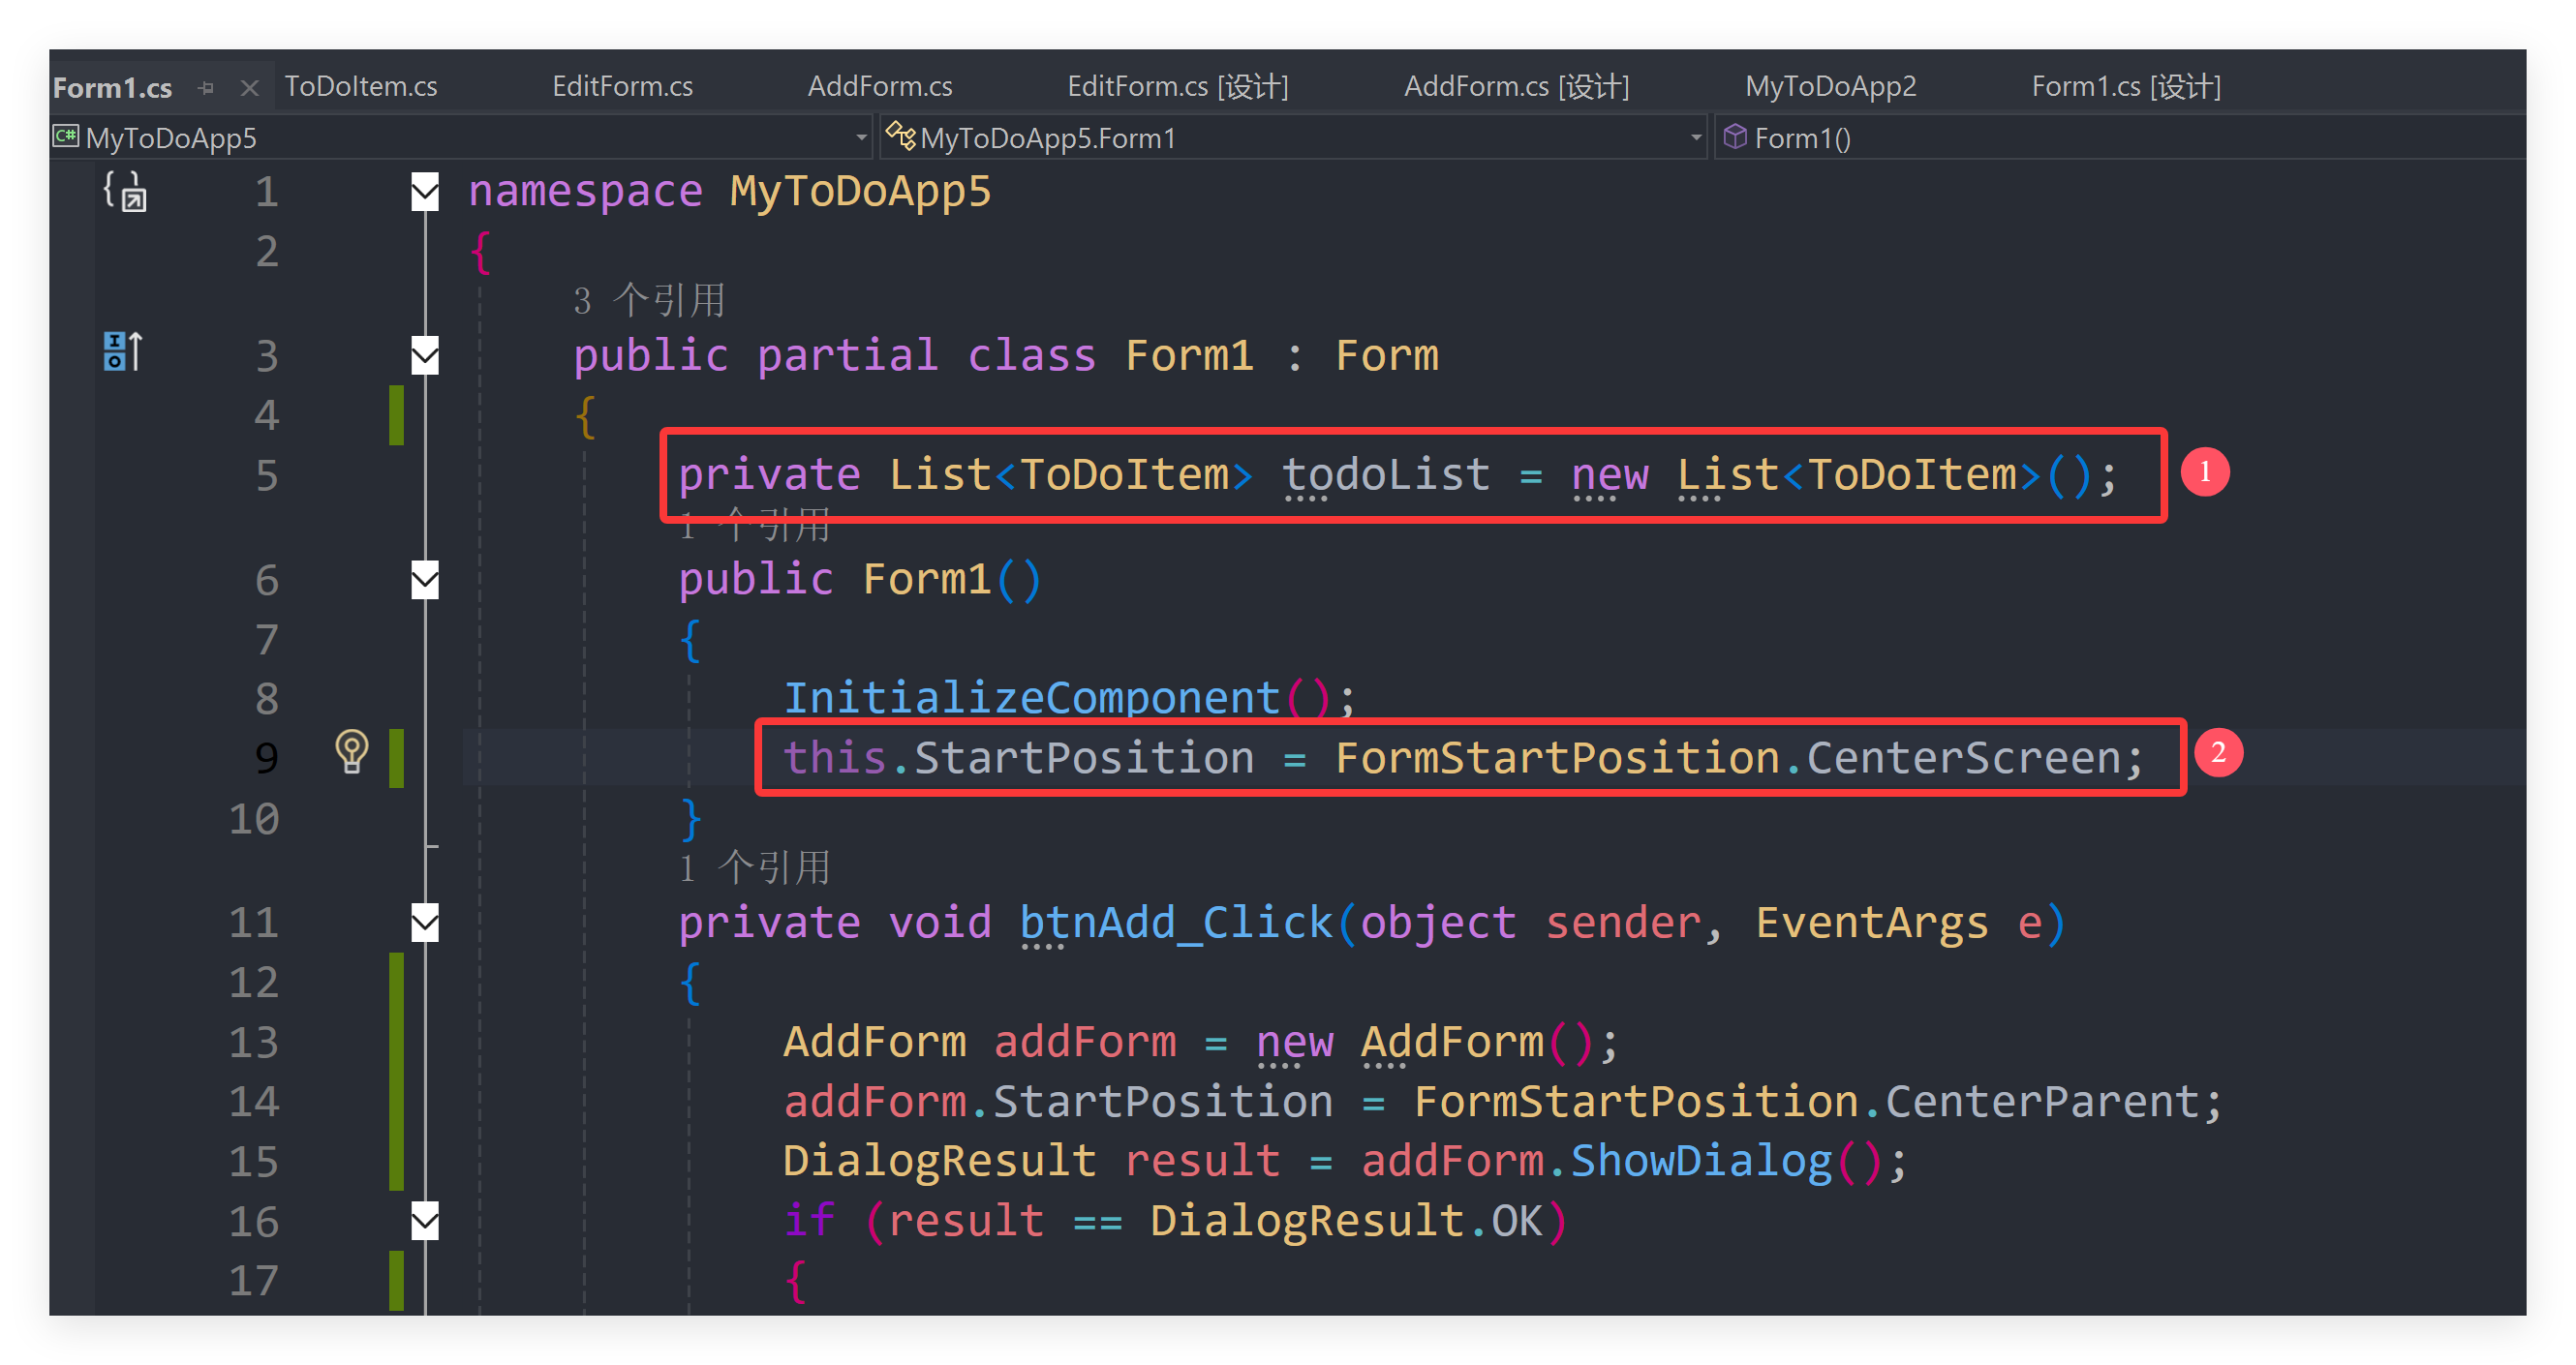Click the class icon beside MyToDoApp5.Form1
Screen dimensions: 2576x1365
[900, 136]
